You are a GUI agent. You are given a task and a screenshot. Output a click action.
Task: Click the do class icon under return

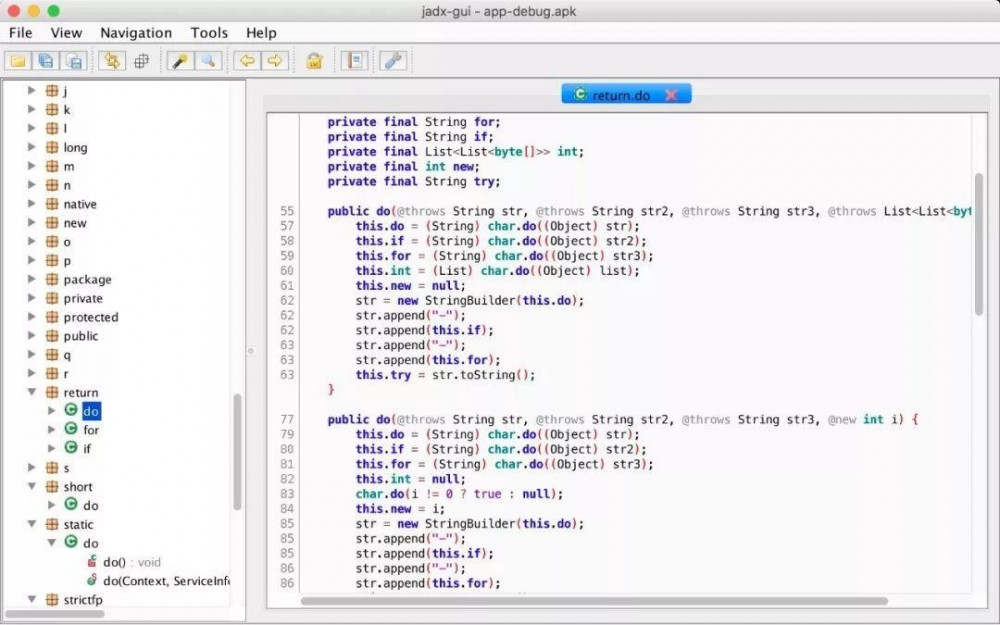coord(71,410)
